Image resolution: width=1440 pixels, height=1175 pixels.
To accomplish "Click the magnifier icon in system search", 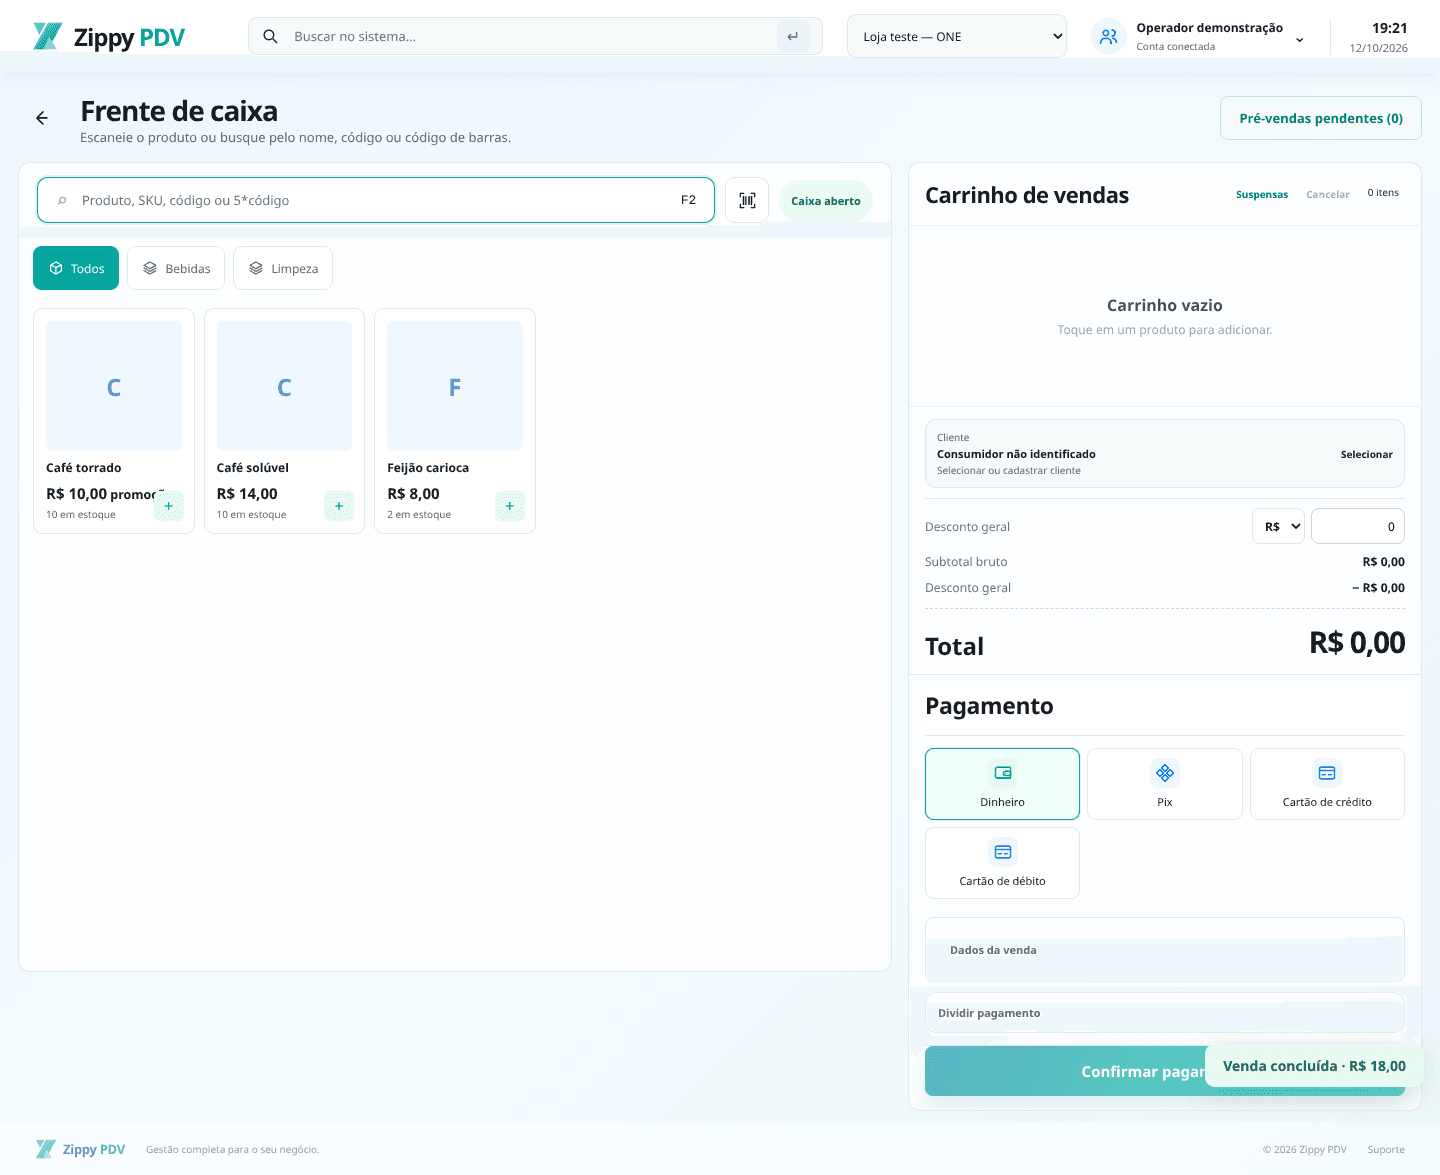I will [270, 36].
